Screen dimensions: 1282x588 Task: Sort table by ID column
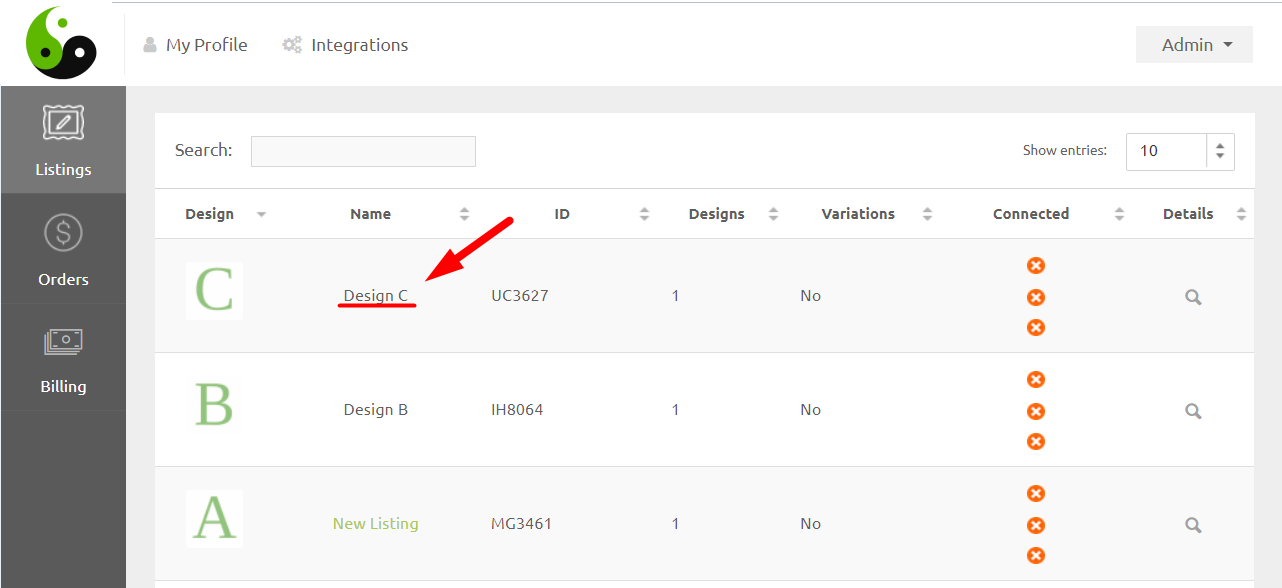tap(562, 214)
